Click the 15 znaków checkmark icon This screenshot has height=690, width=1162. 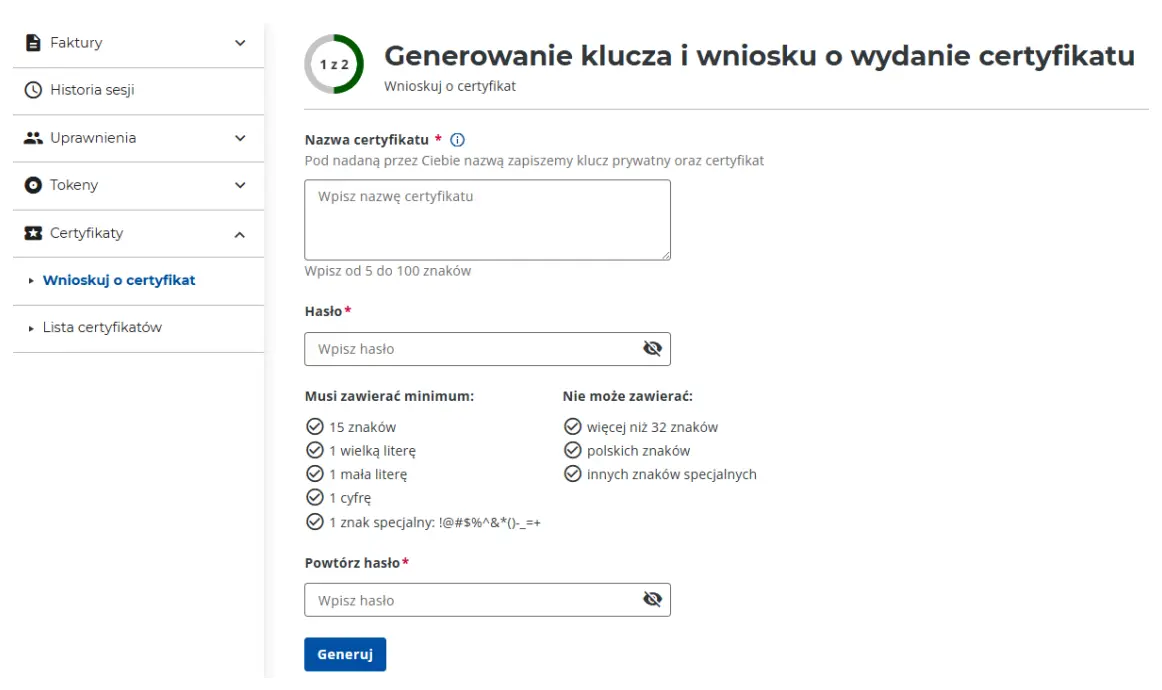[x=315, y=427]
